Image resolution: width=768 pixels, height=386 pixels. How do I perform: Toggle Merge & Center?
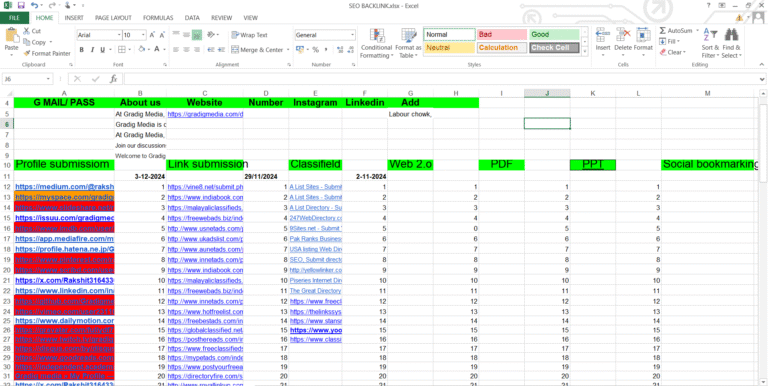coord(257,49)
